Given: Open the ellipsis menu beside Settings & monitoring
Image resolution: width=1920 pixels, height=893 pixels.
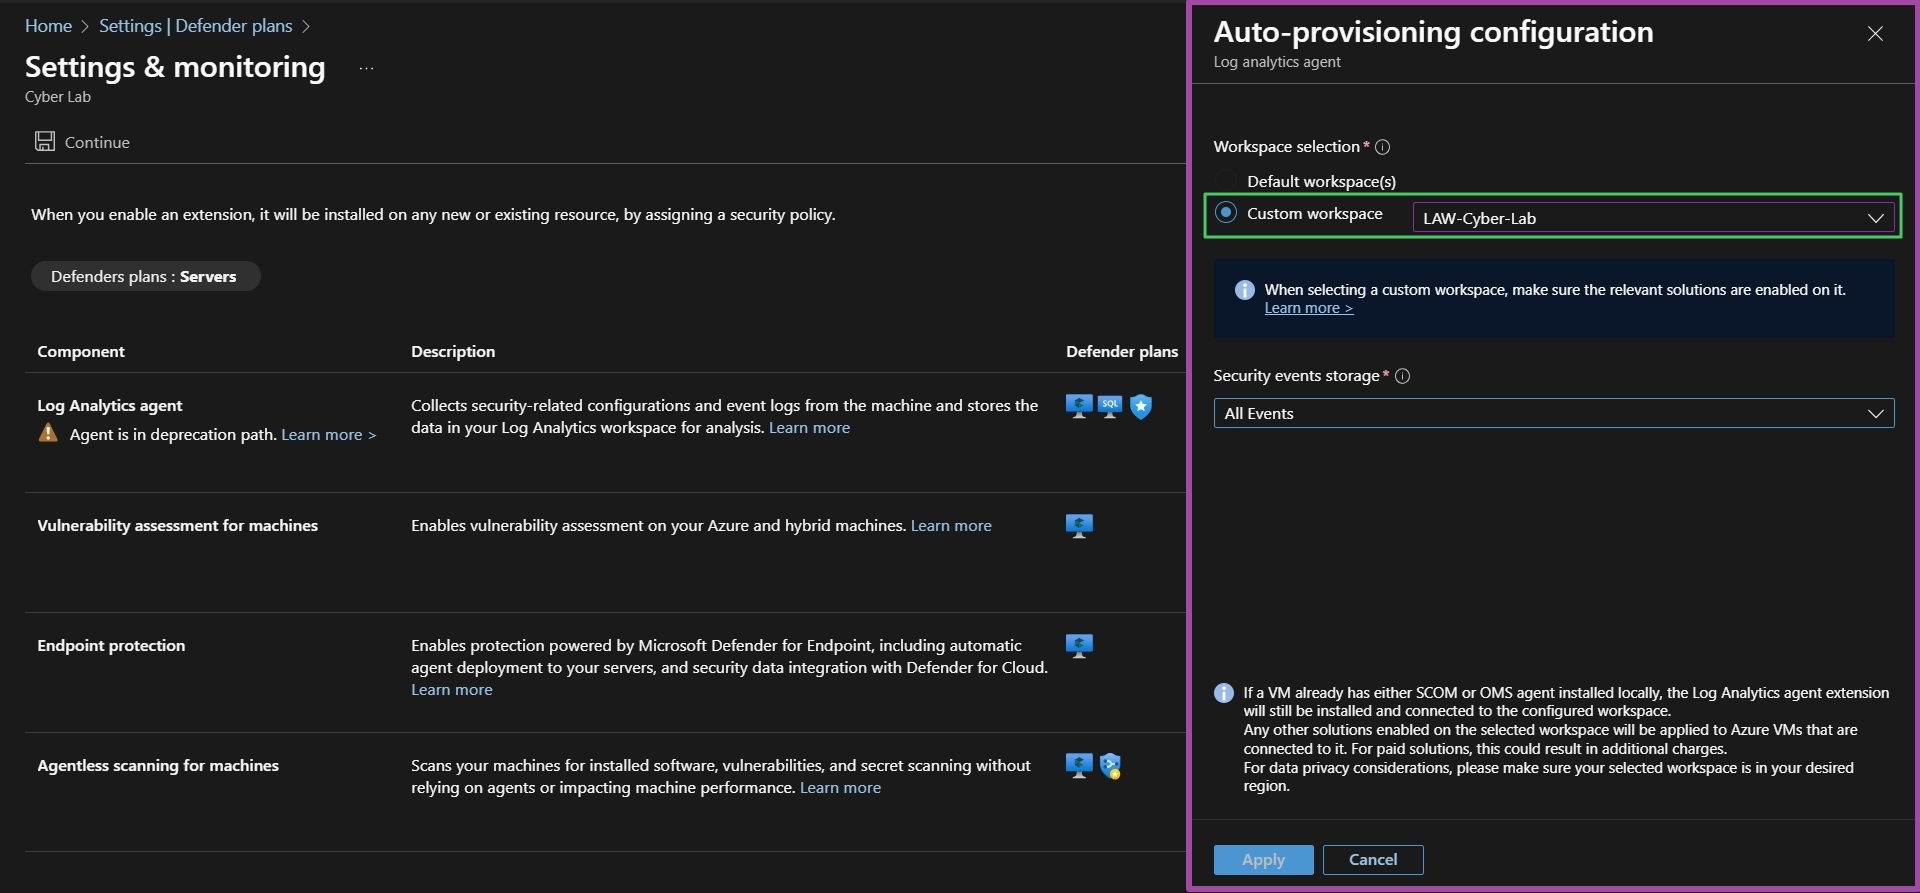Looking at the screenshot, I should pos(366,68).
